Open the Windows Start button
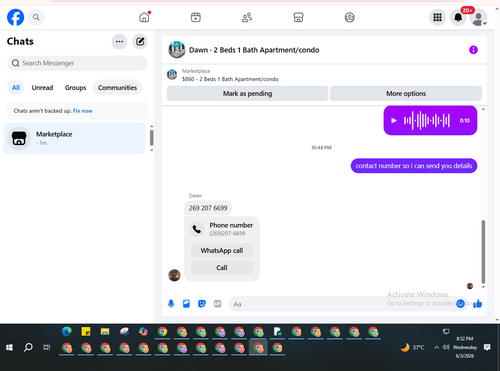 tap(9, 348)
